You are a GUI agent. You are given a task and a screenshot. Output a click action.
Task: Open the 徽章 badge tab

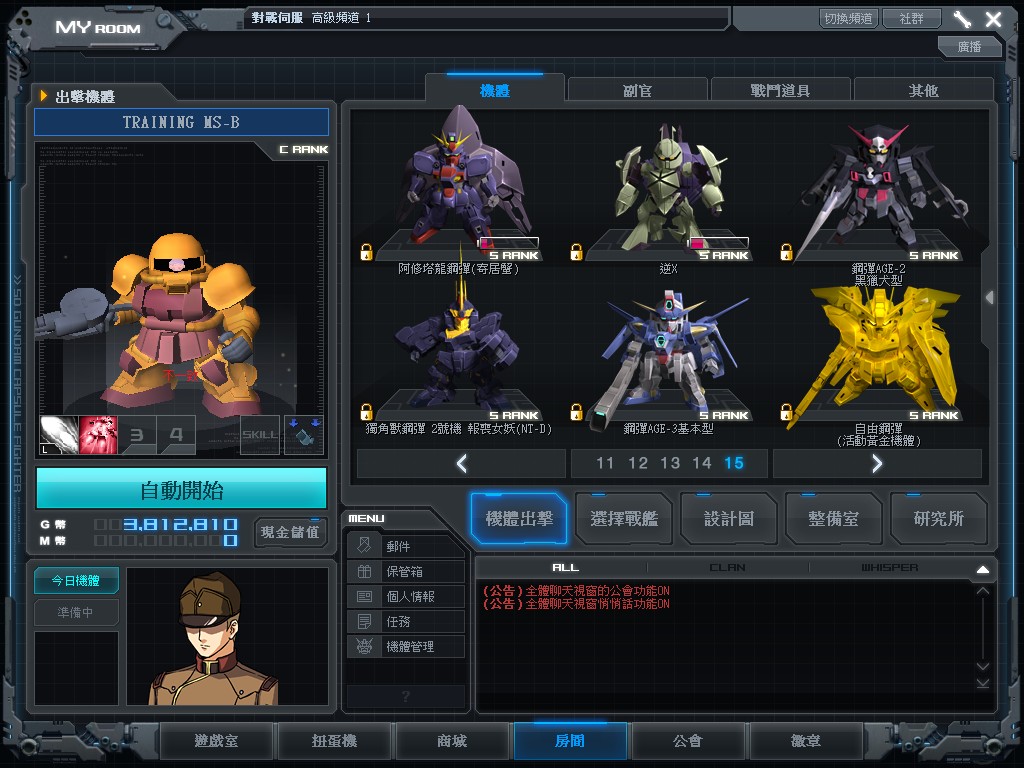point(806,741)
